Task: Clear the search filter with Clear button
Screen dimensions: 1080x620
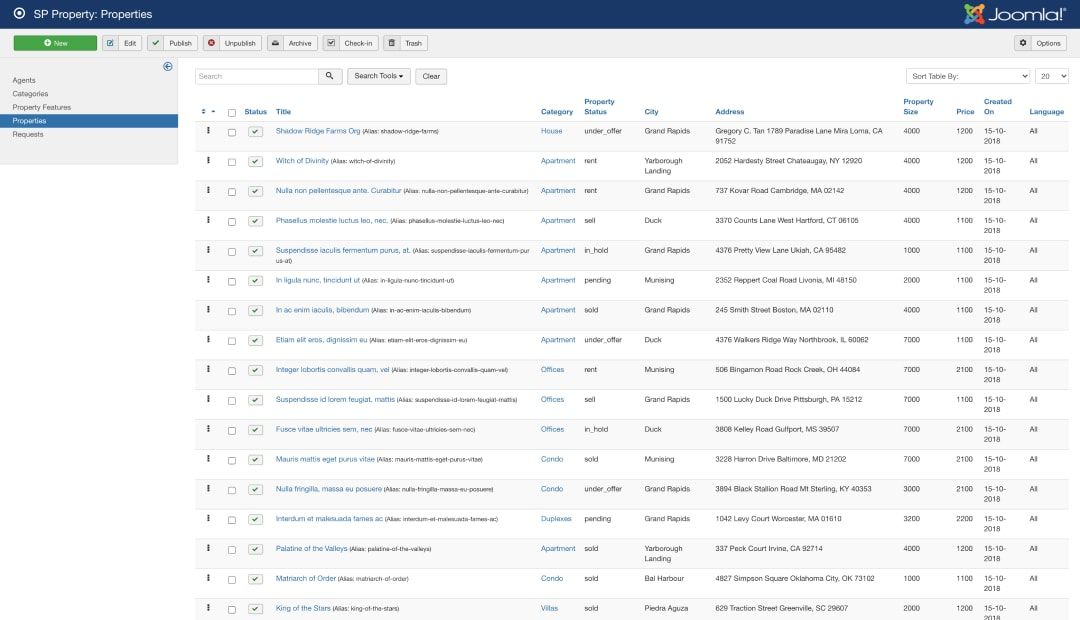Action: click(431, 76)
